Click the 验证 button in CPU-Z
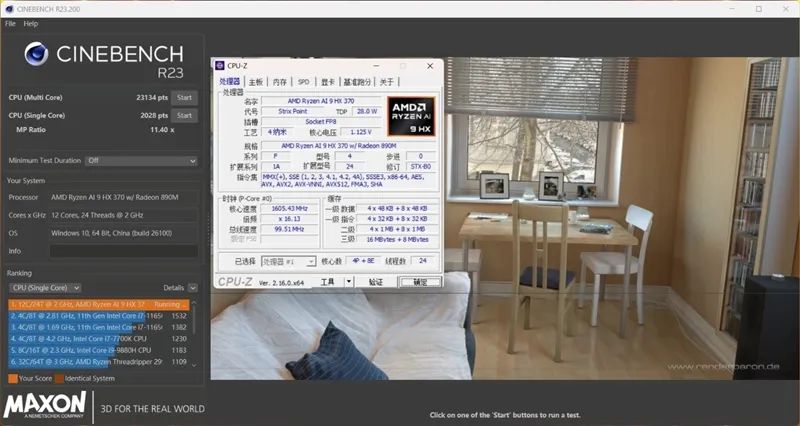Screen dimensions: 800x426 coord(375,282)
